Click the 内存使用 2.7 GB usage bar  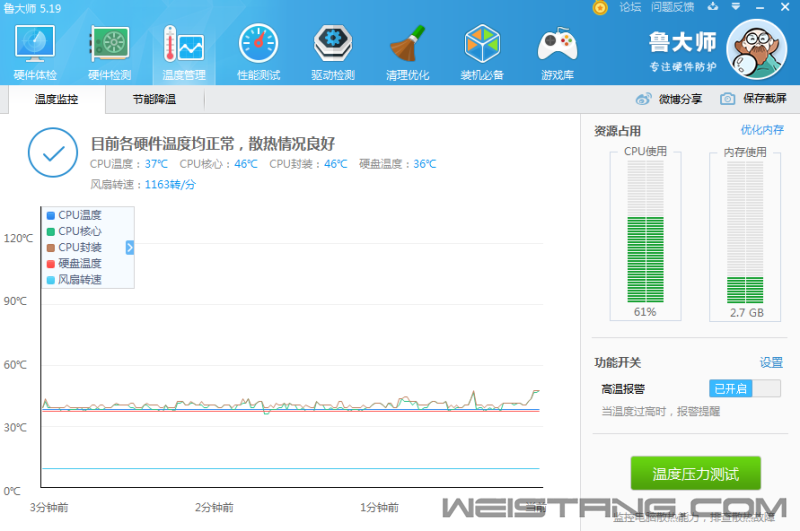point(745,232)
